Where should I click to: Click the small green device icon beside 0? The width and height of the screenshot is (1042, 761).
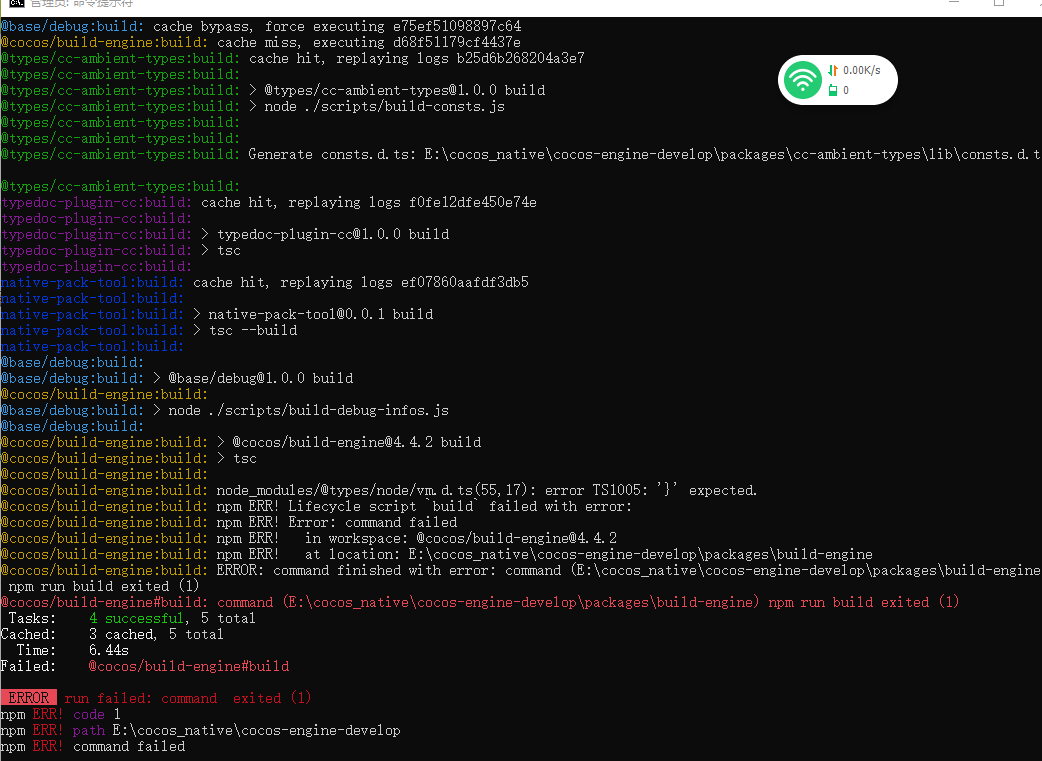click(x=833, y=90)
